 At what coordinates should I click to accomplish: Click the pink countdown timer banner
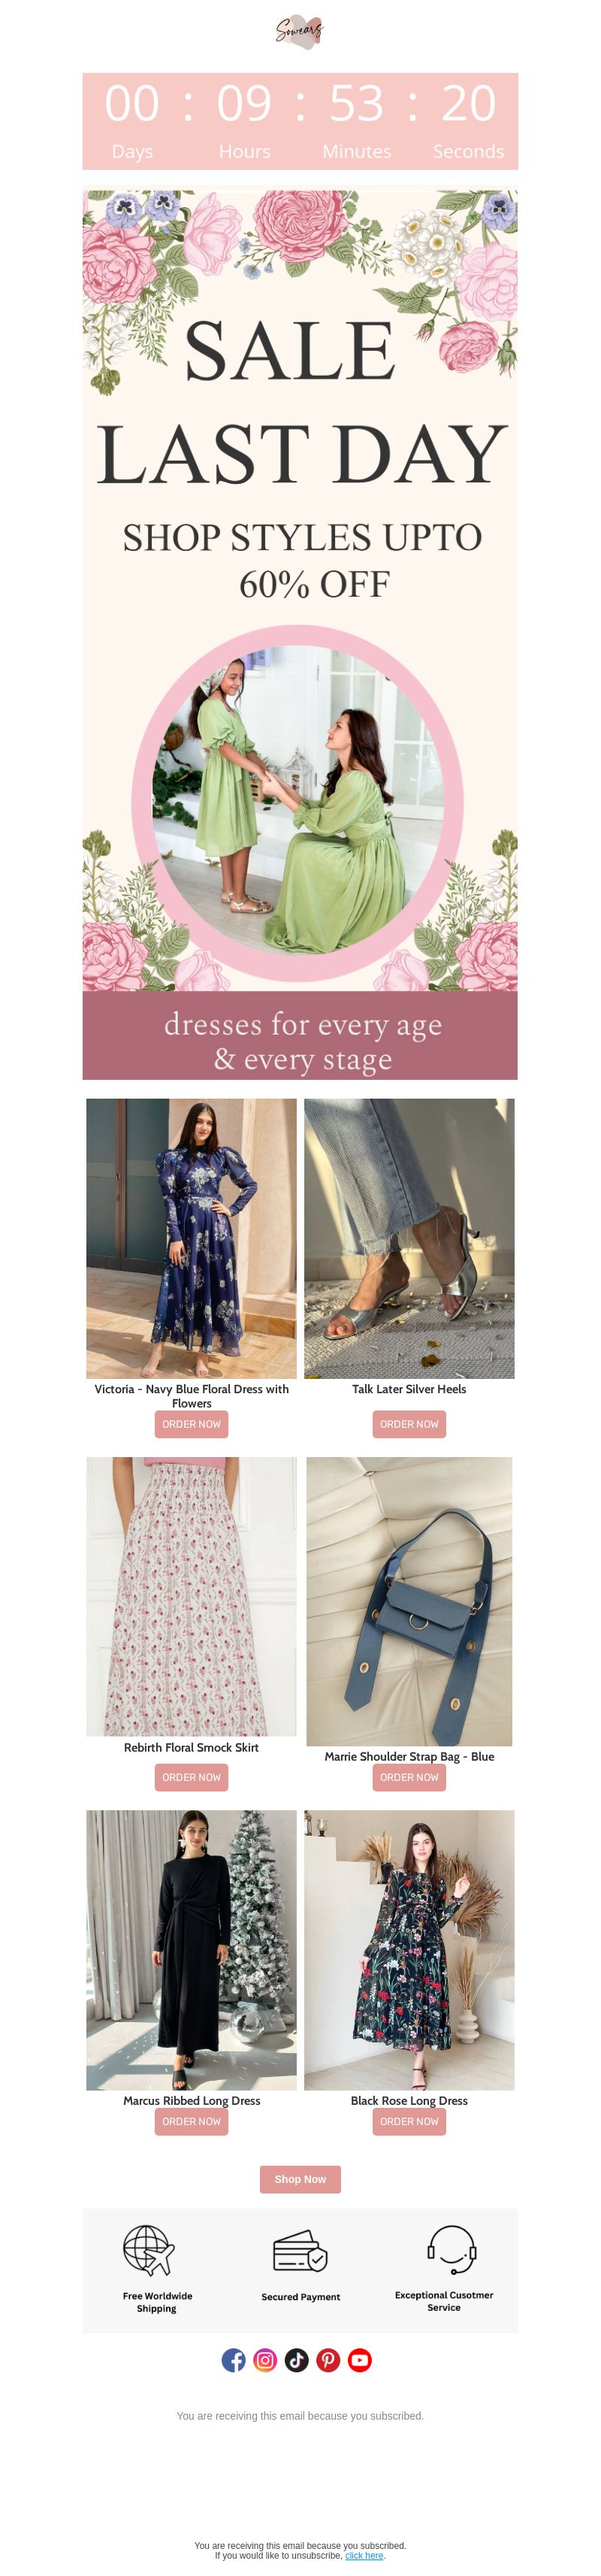coord(300,121)
